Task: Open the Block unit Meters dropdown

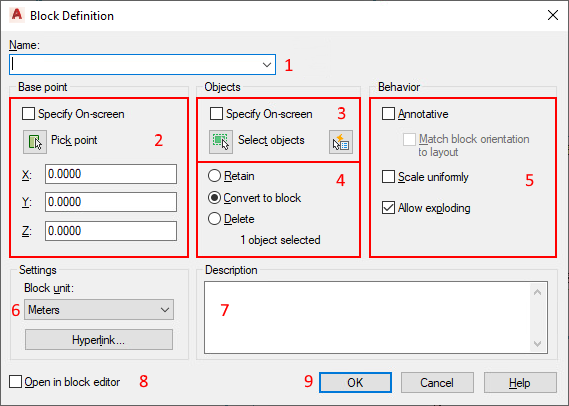Action: click(99, 310)
